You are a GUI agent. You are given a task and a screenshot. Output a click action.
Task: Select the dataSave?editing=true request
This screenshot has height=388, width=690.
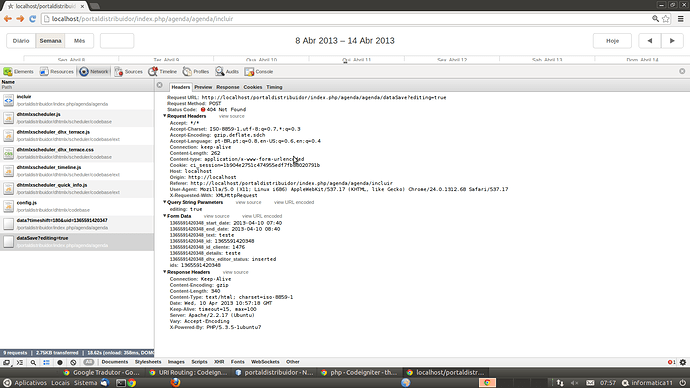(77, 242)
